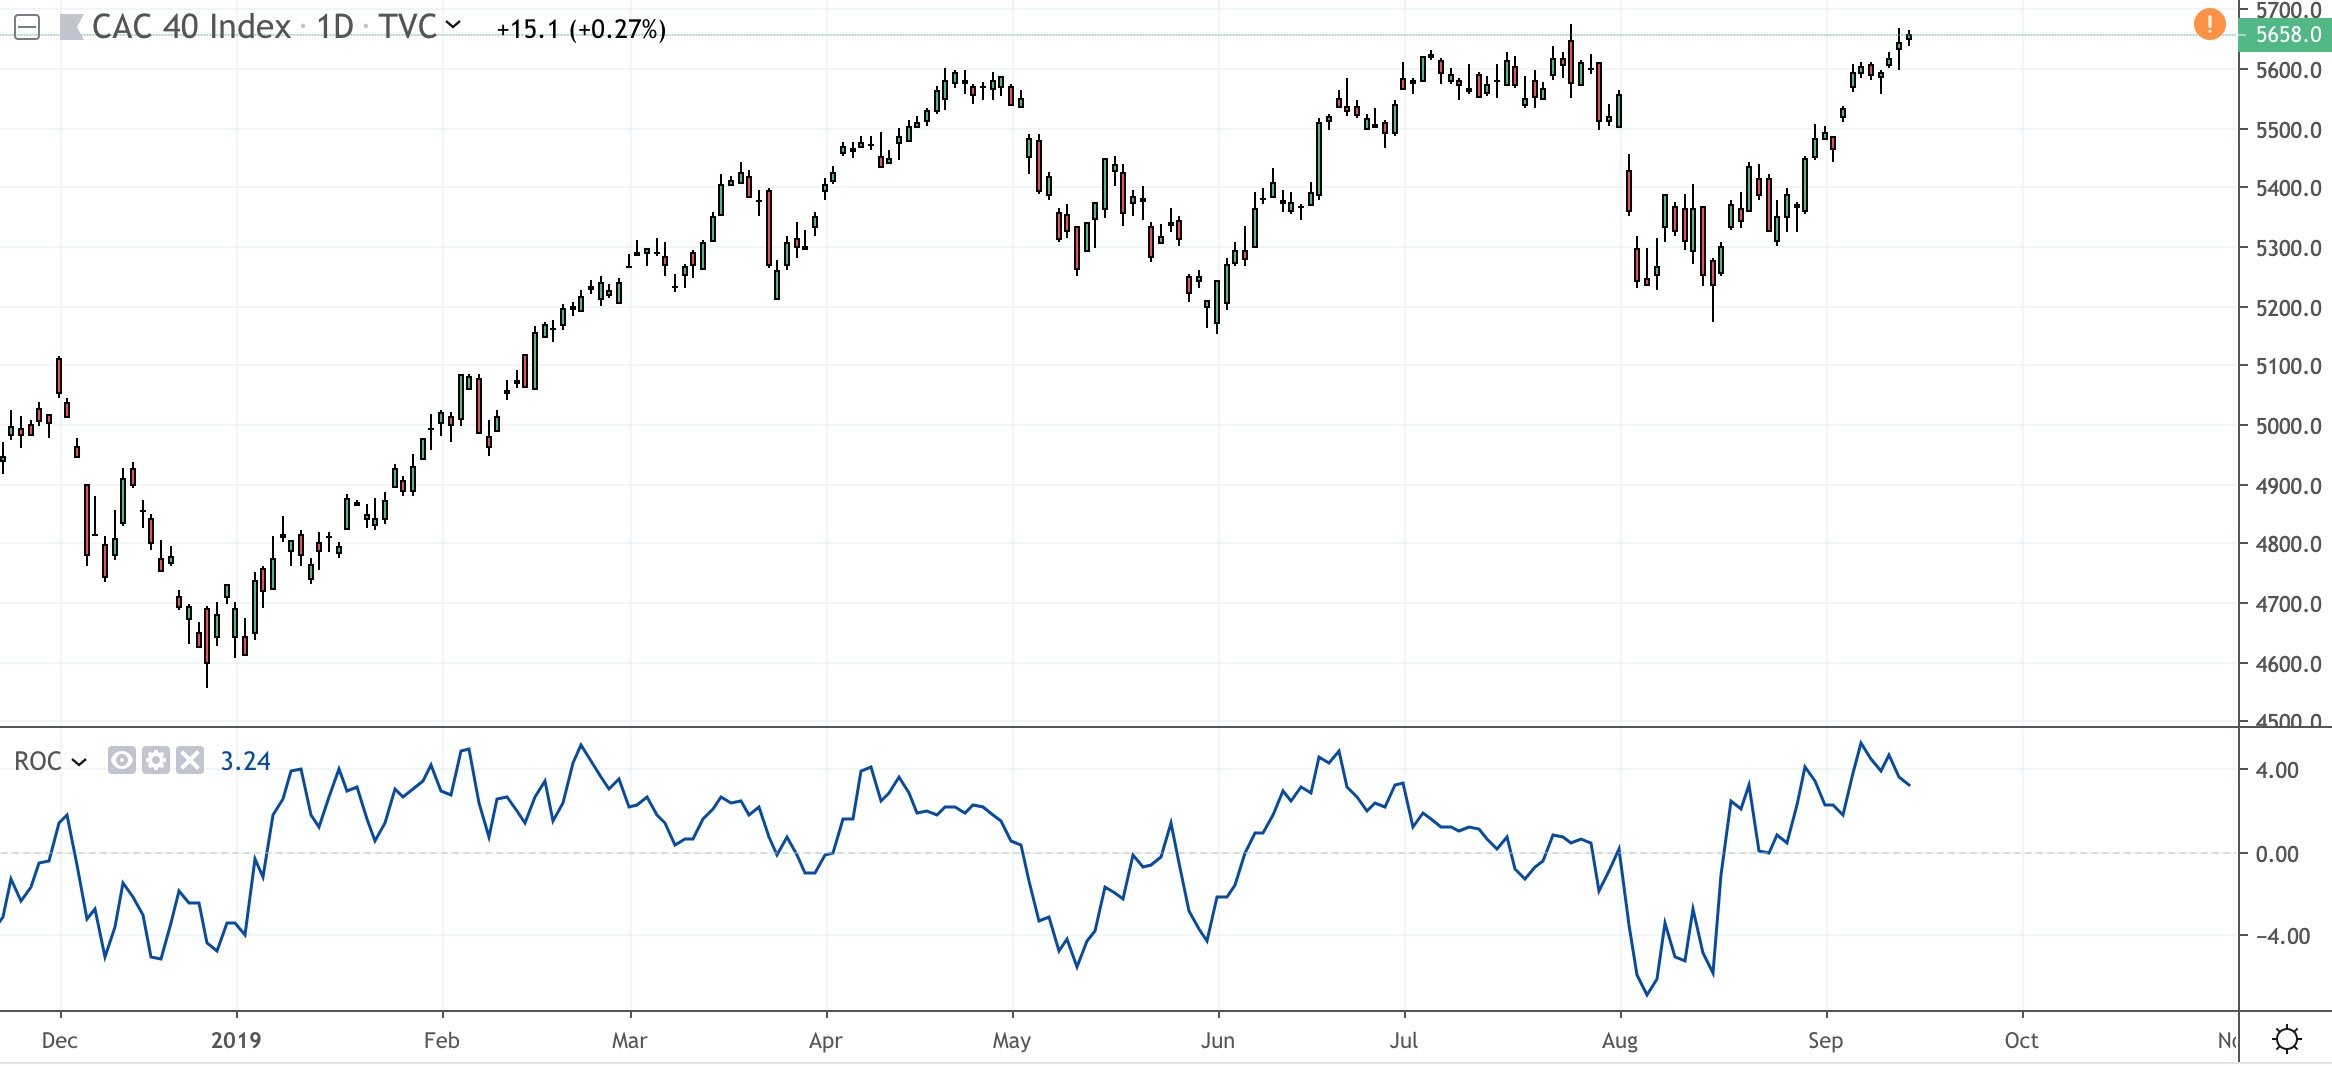Click the 4700.0 price scale label

click(2288, 604)
